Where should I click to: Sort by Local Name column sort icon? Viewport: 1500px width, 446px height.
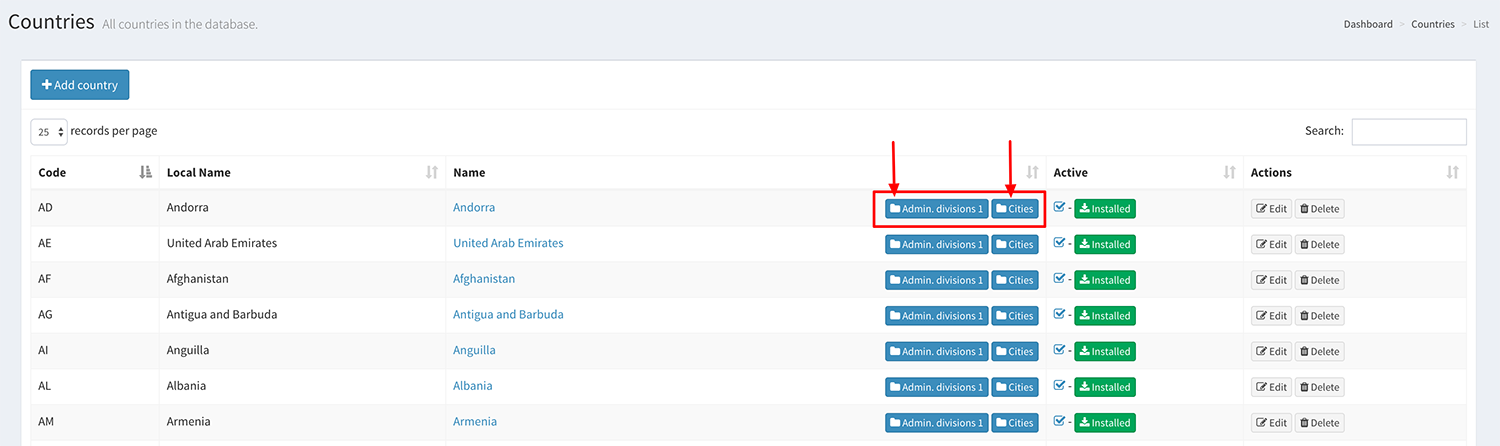pos(432,172)
